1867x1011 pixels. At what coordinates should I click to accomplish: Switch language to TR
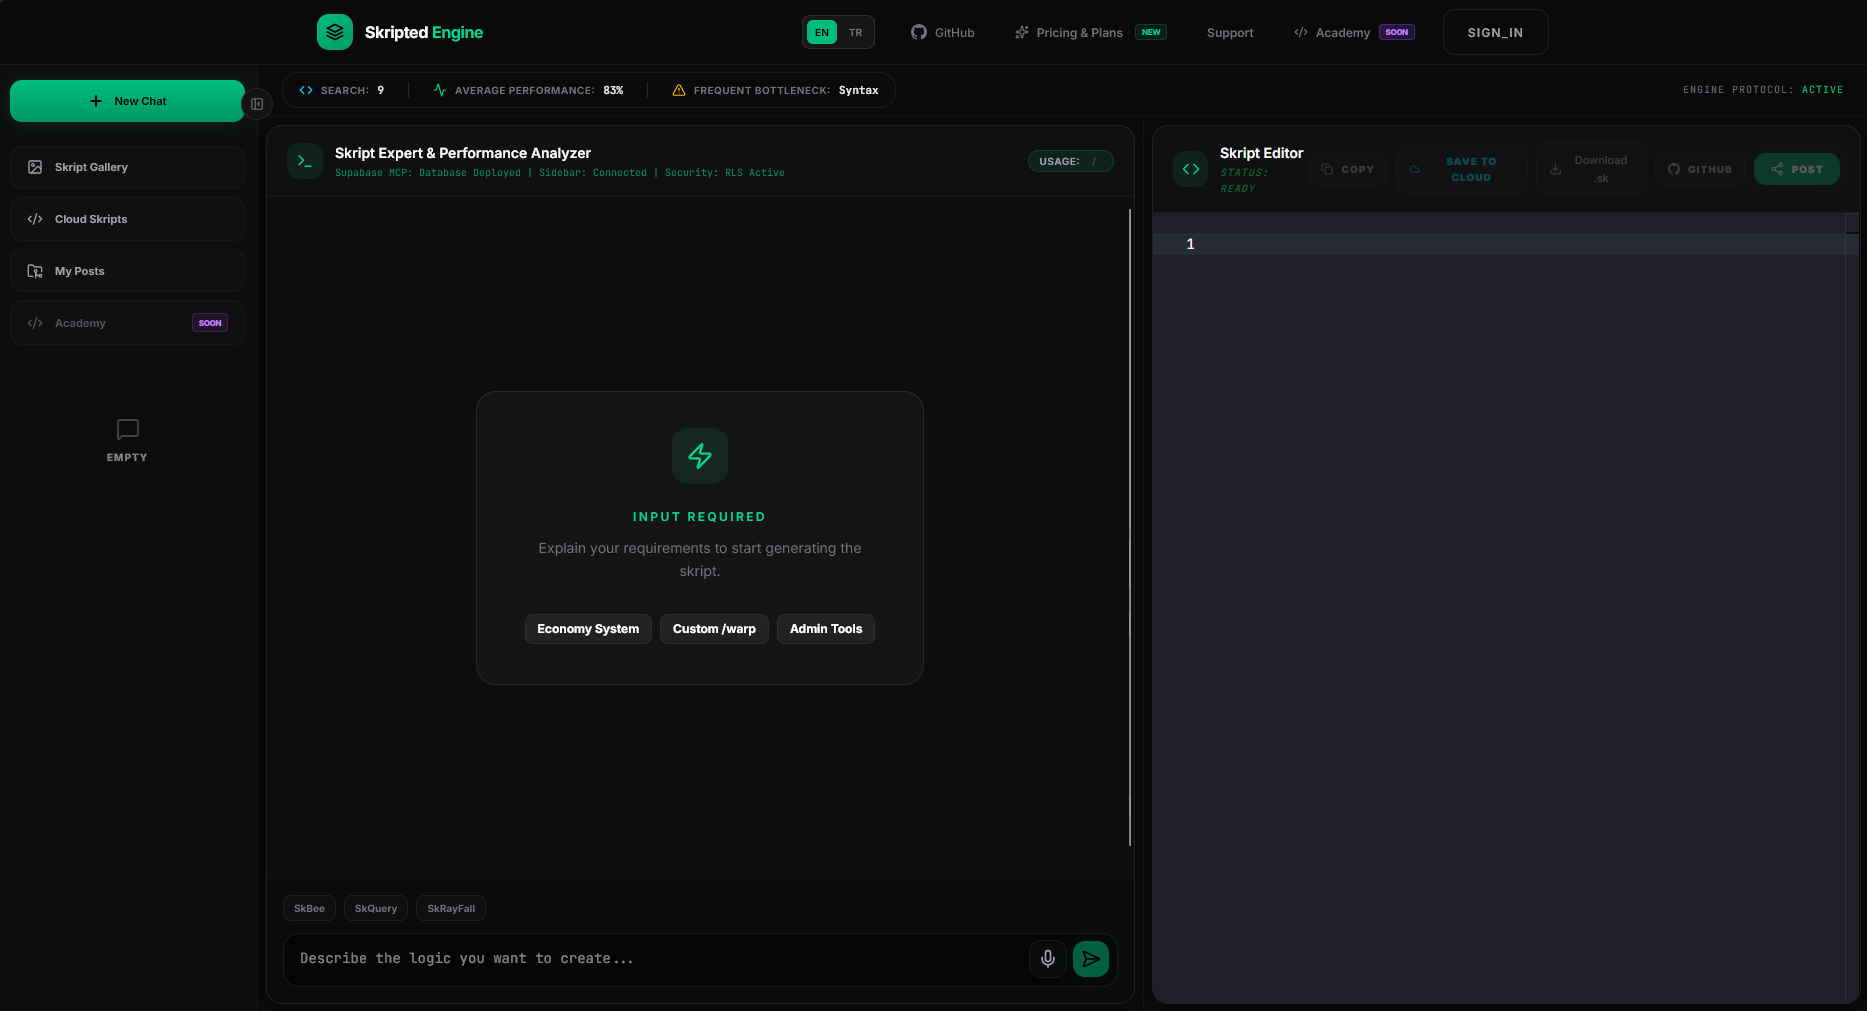pyautogui.click(x=856, y=32)
